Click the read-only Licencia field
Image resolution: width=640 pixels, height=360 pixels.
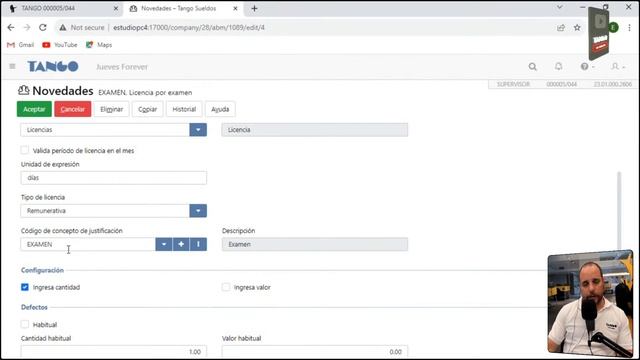point(315,130)
